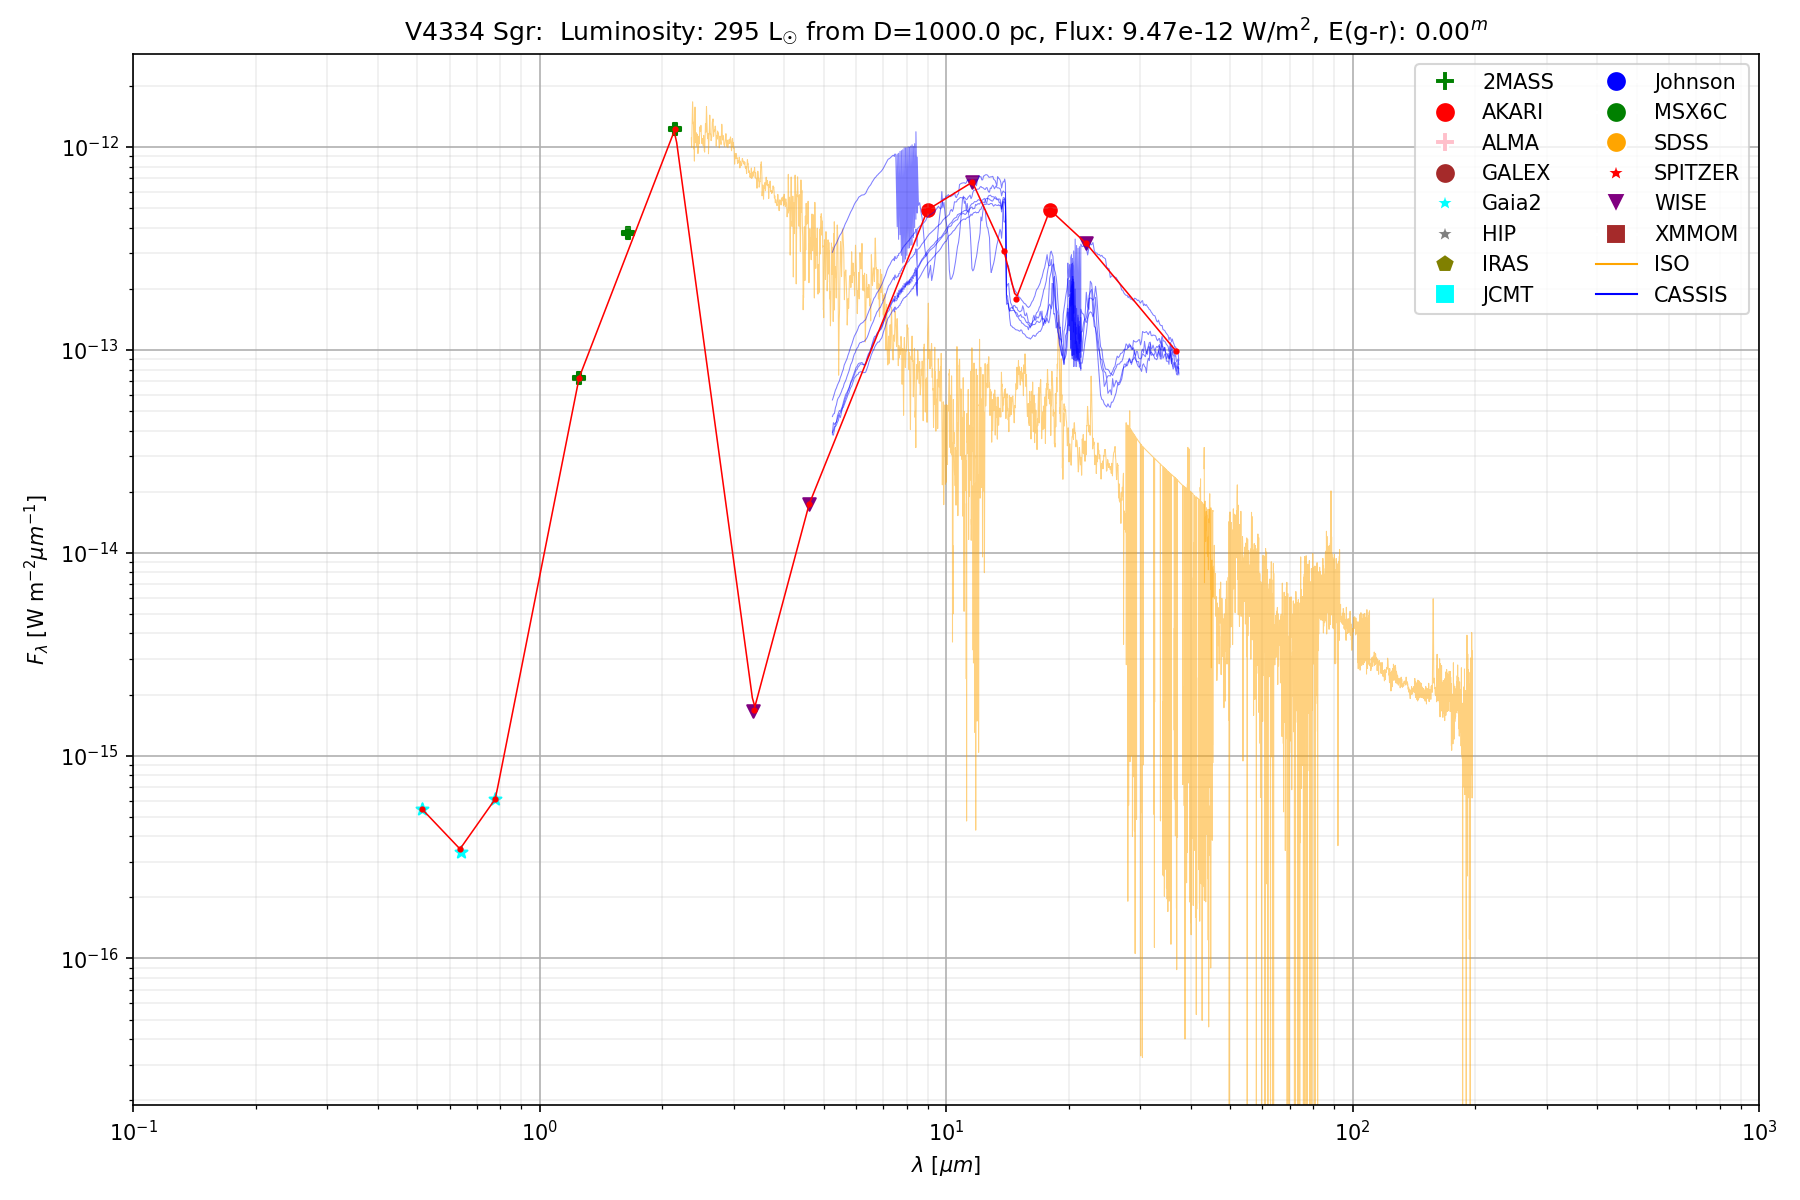Click the SPITZER red star legend marker
1800x1200 pixels.
1616,173
